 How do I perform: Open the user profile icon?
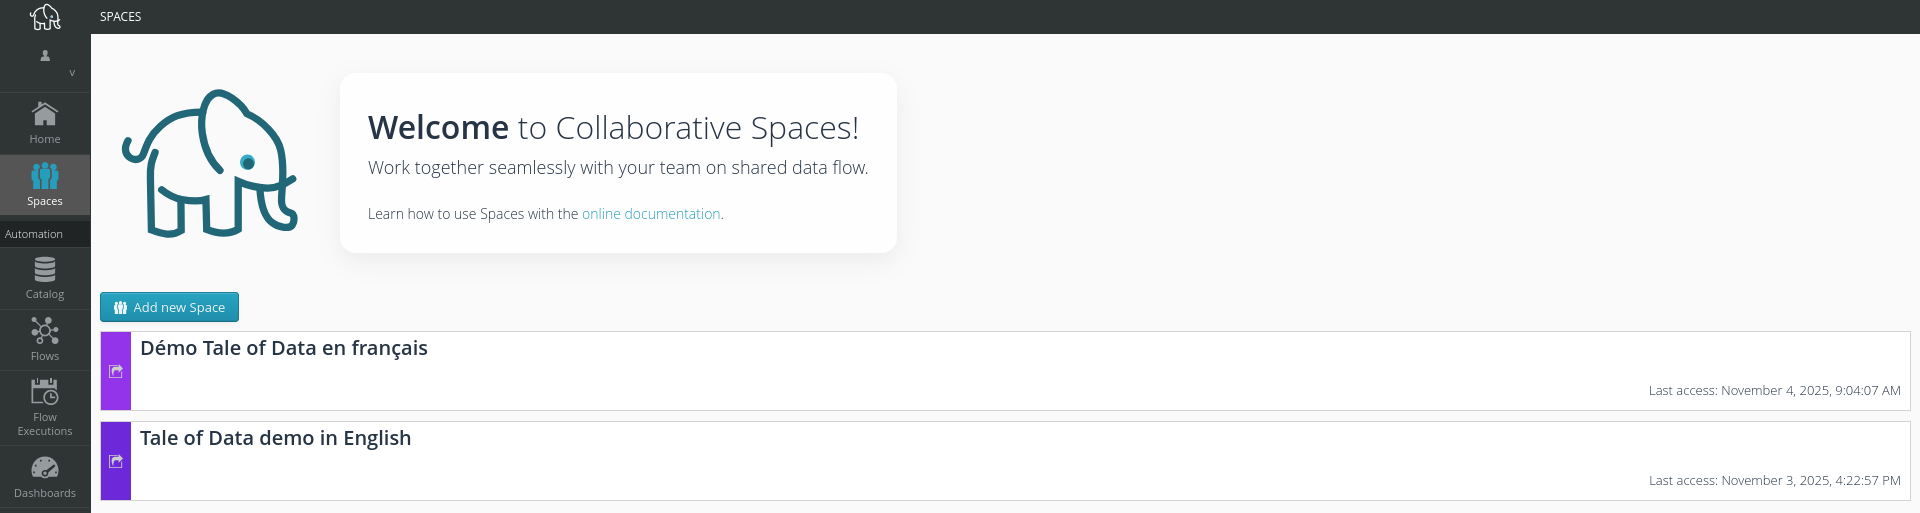tap(45, 56)
